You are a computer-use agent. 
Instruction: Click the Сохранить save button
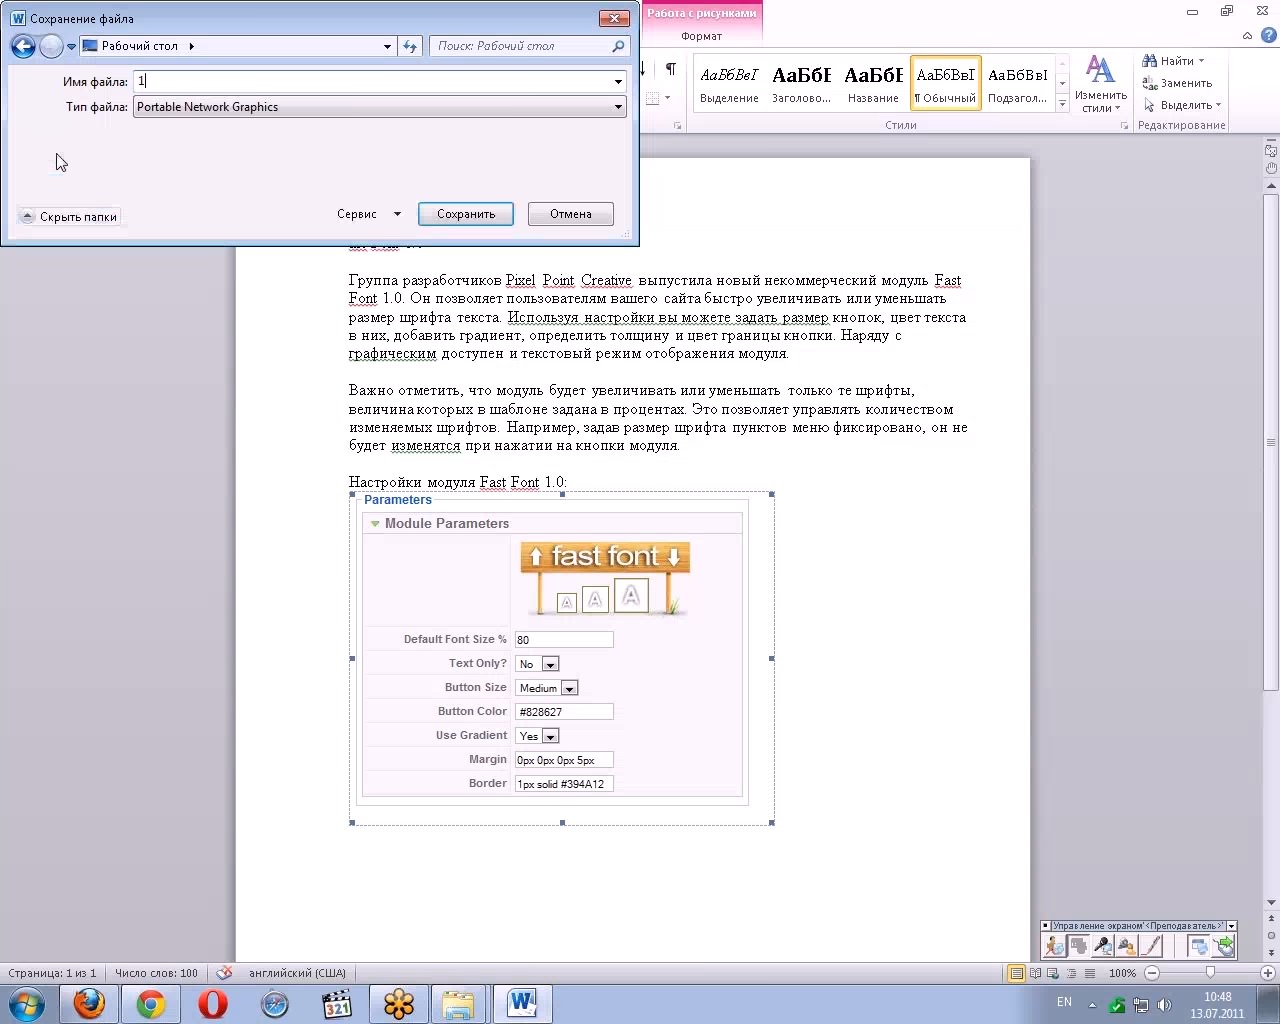pyautogui.click(x=466, y=214)
